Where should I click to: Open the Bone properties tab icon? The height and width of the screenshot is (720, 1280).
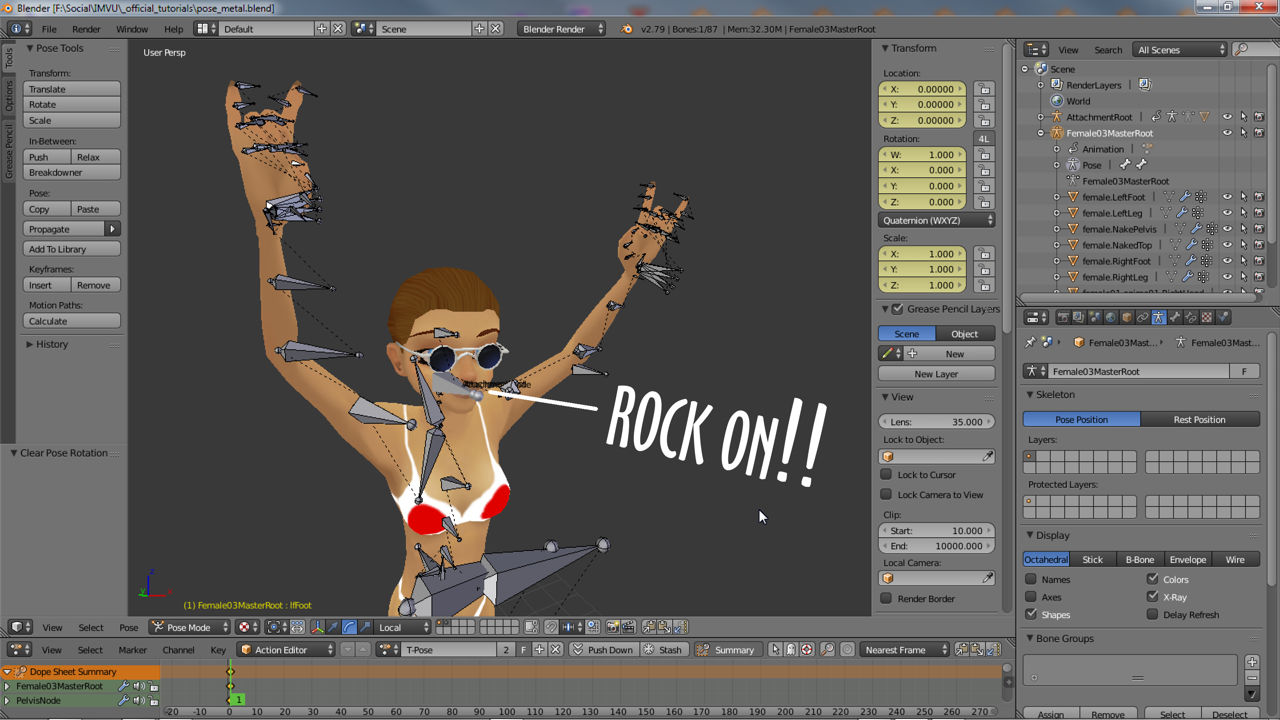tap(1174, 317)
